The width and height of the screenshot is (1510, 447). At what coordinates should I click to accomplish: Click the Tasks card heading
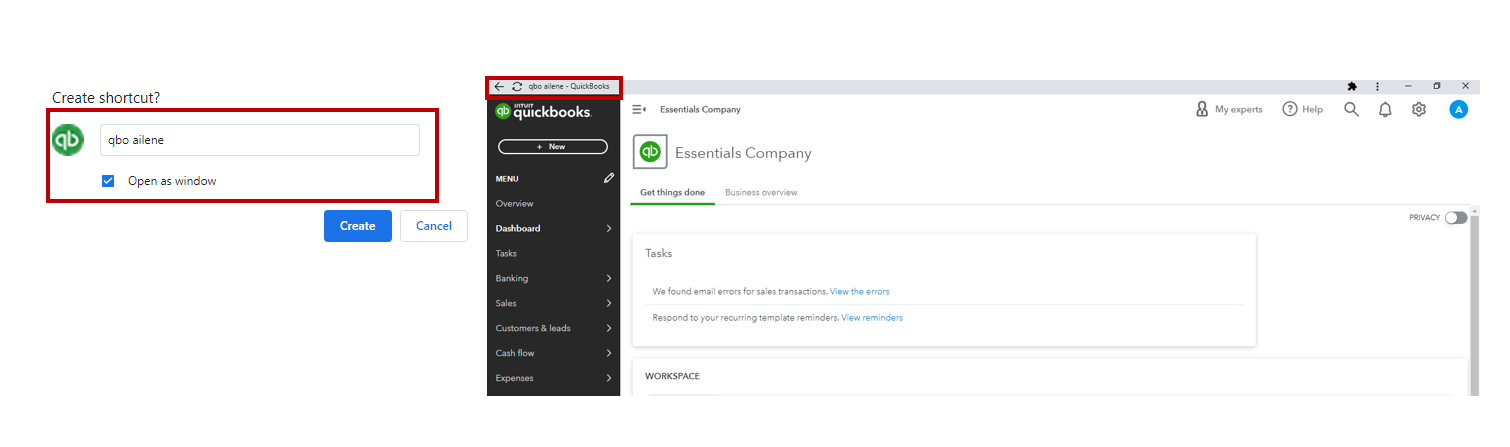(659, 253)
